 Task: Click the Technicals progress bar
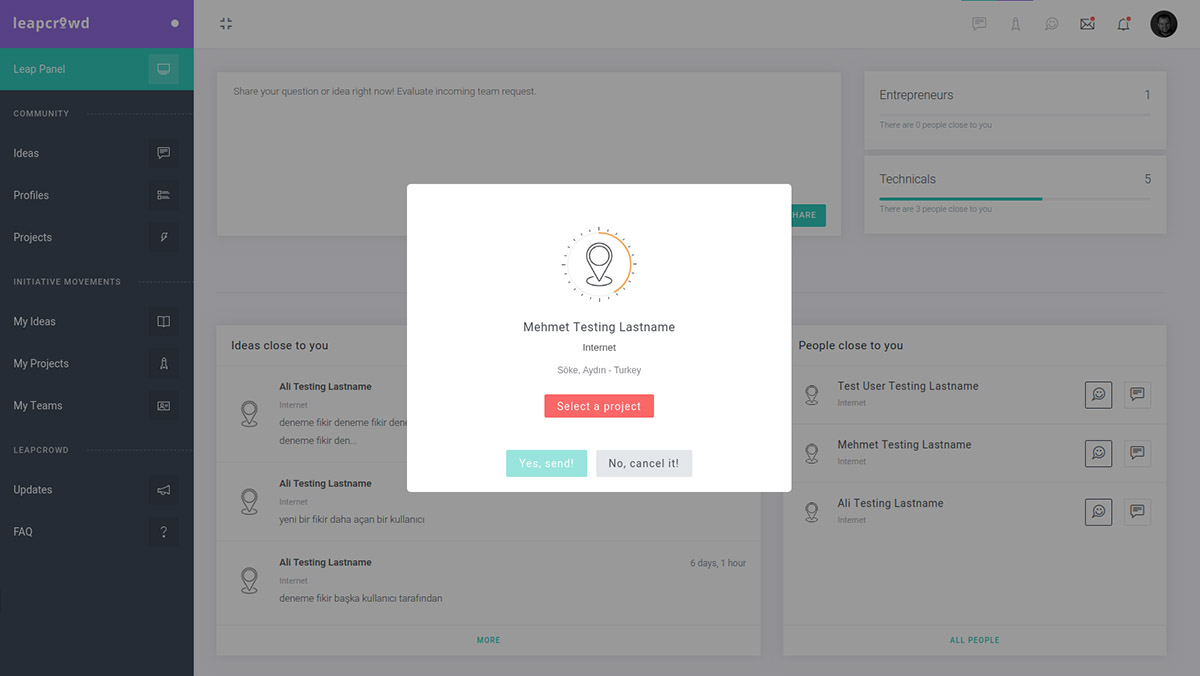click(x=1015, y=199)
